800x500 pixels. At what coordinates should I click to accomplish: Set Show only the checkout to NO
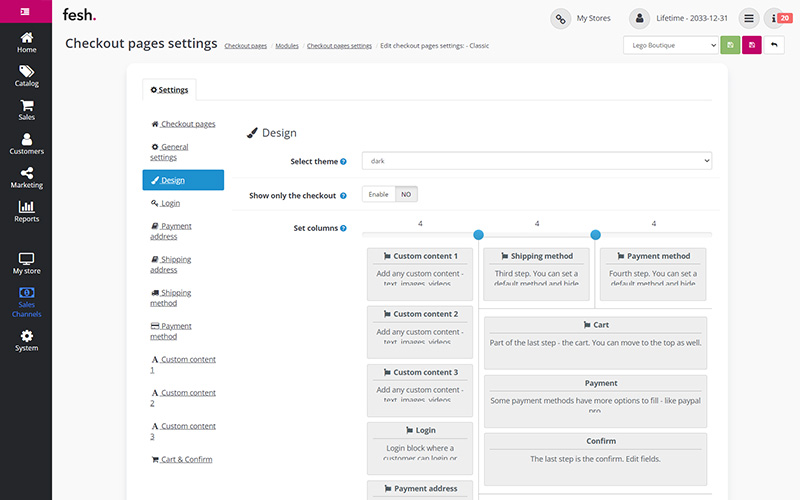point(406,194)
